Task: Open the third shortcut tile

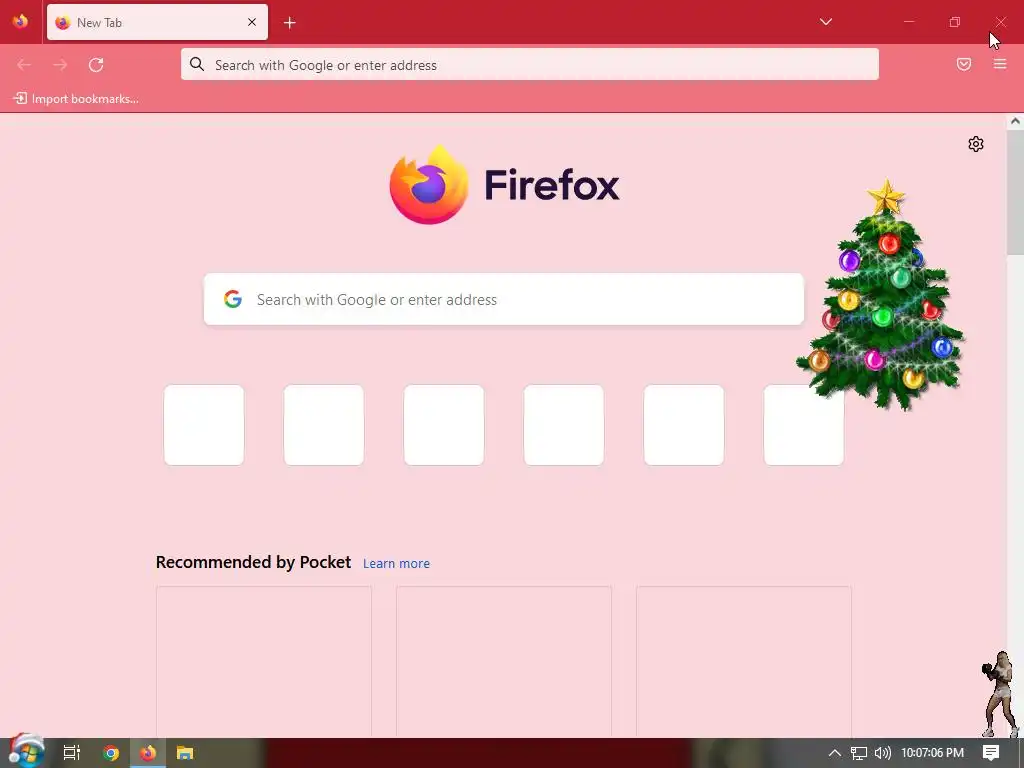Action: pos(444,425)
